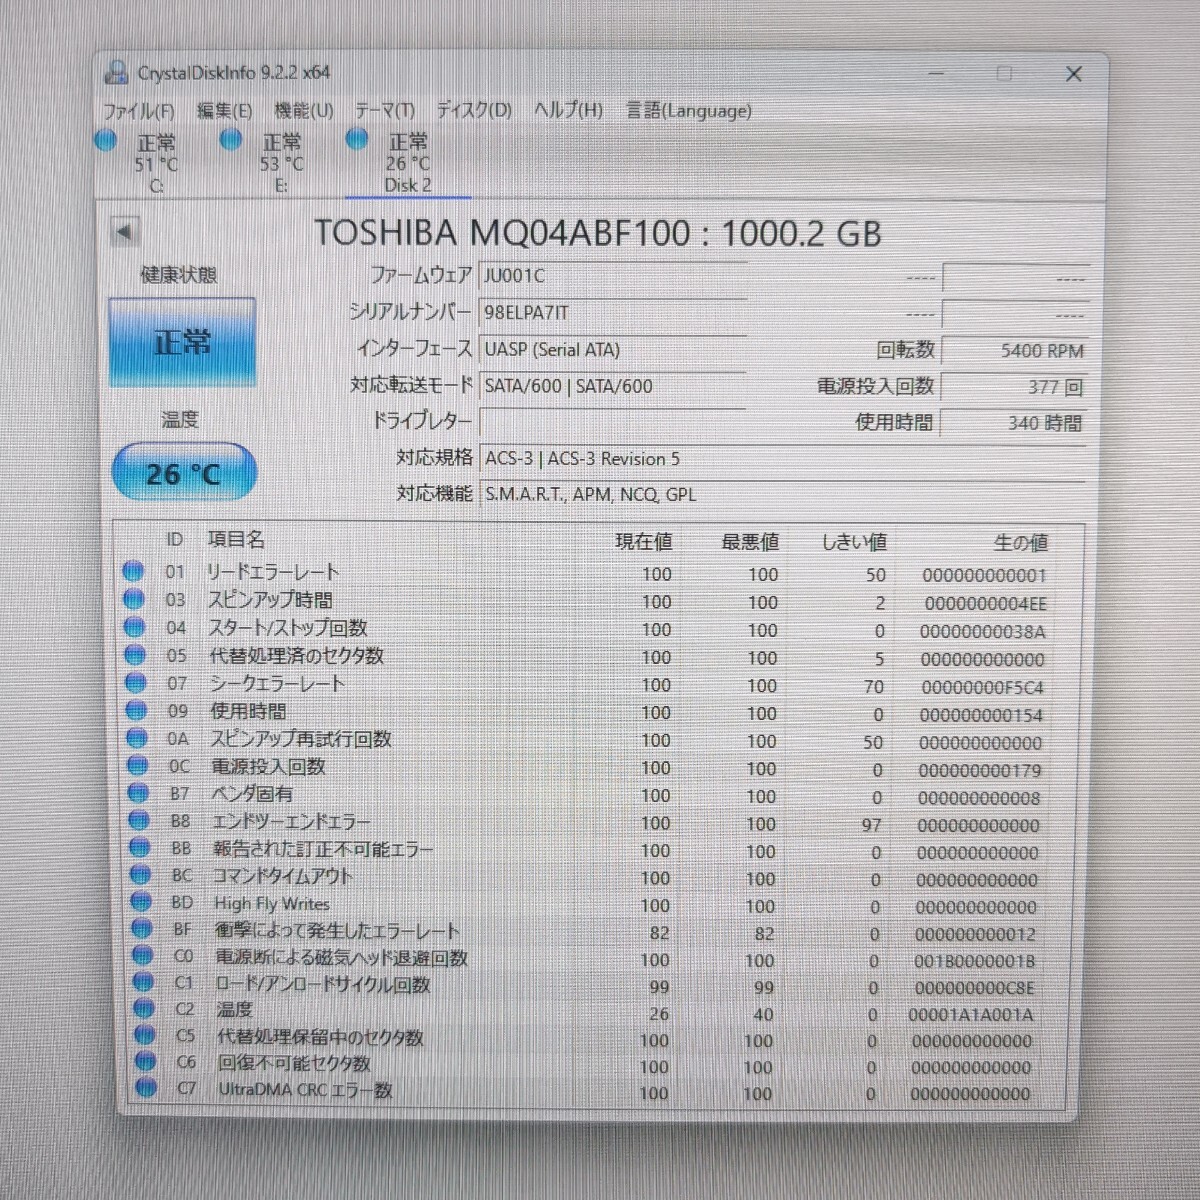Screen dimensions: 1200x1200
Task: Select the UltraDMA CRC エラー数 attribute name
Action: (305, 1089)
